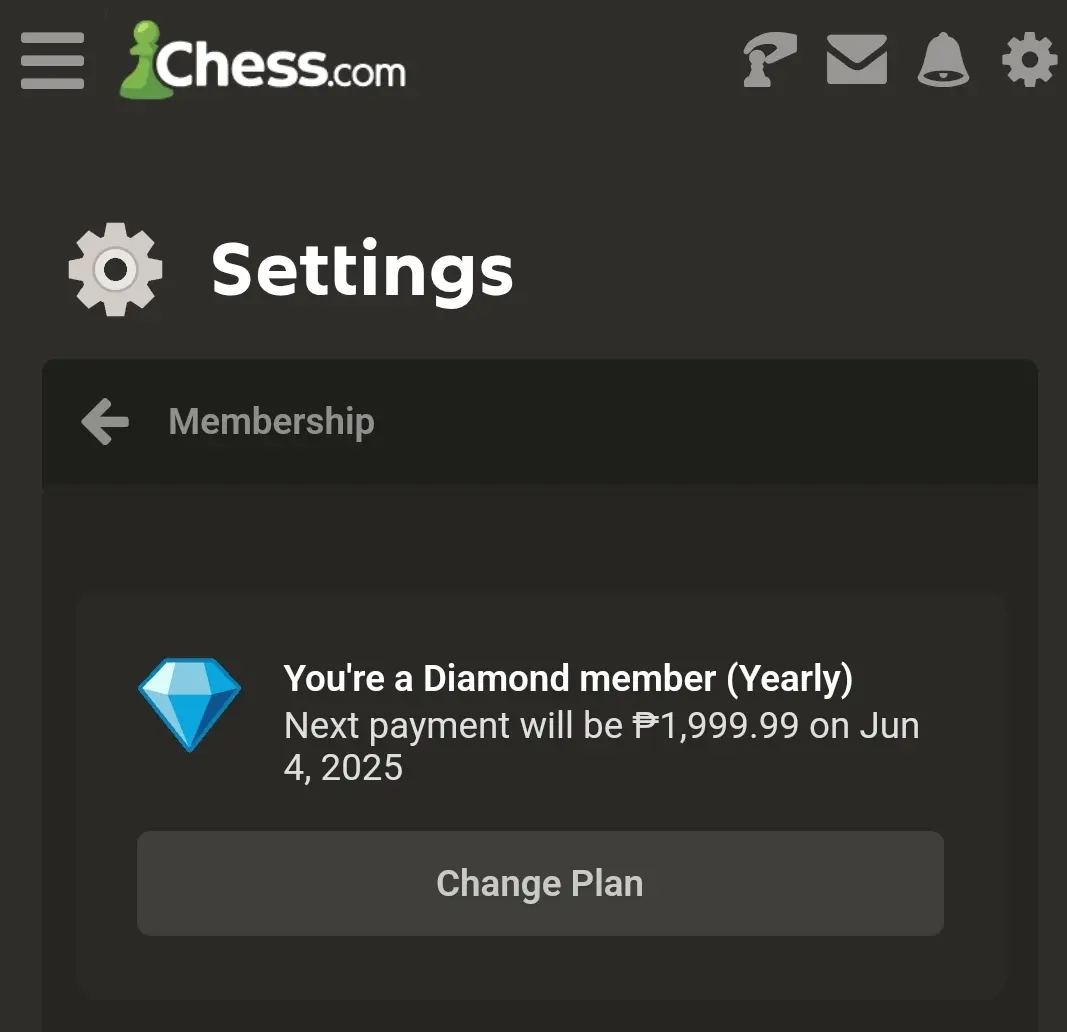Click the word (Yearly) in membership title
The height and width of the screenshot is (1032, 1067).
(790, 679)
